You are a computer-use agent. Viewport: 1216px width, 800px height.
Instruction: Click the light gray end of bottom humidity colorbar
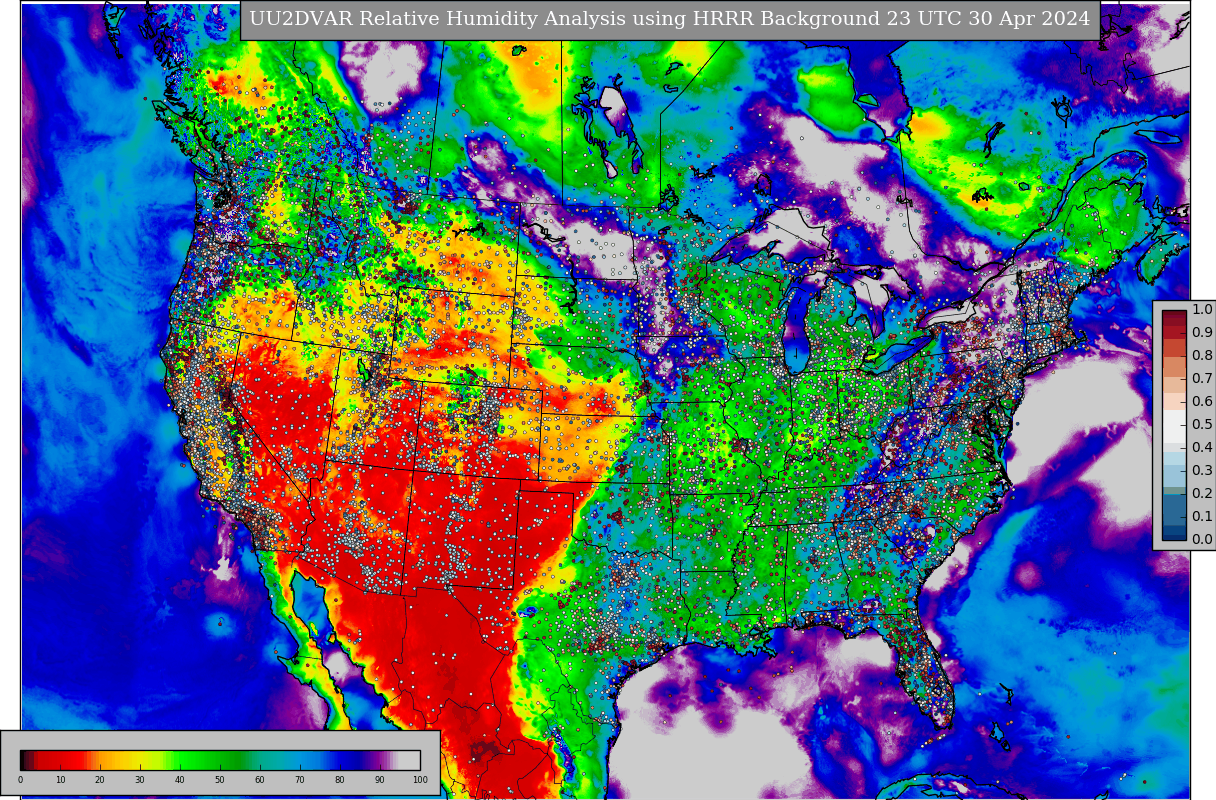410,760
